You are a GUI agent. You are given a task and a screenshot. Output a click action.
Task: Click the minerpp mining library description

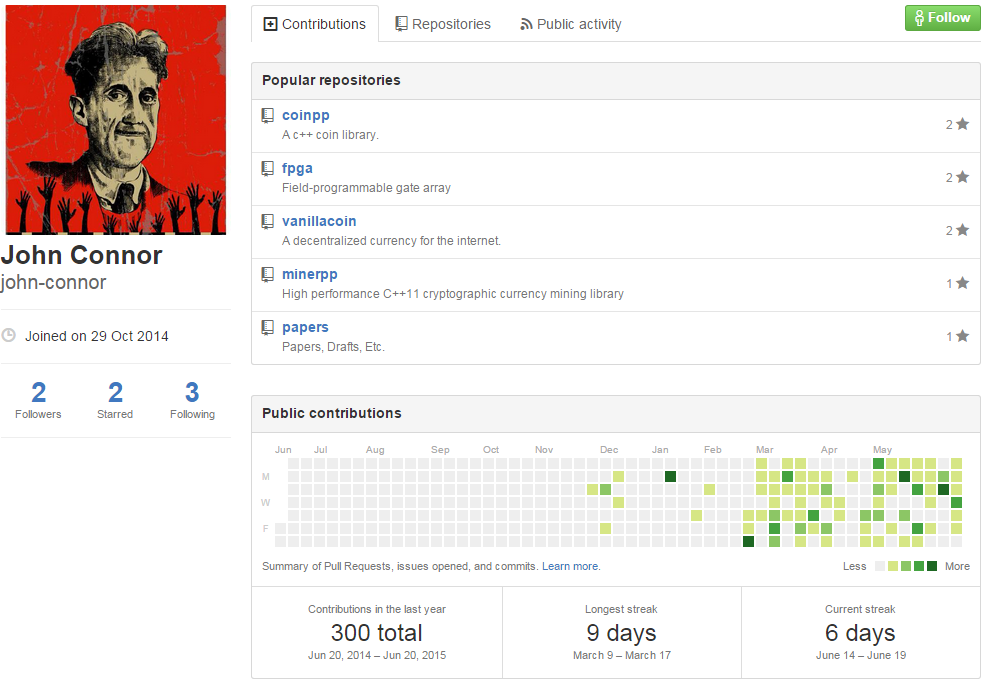(453, 294)
